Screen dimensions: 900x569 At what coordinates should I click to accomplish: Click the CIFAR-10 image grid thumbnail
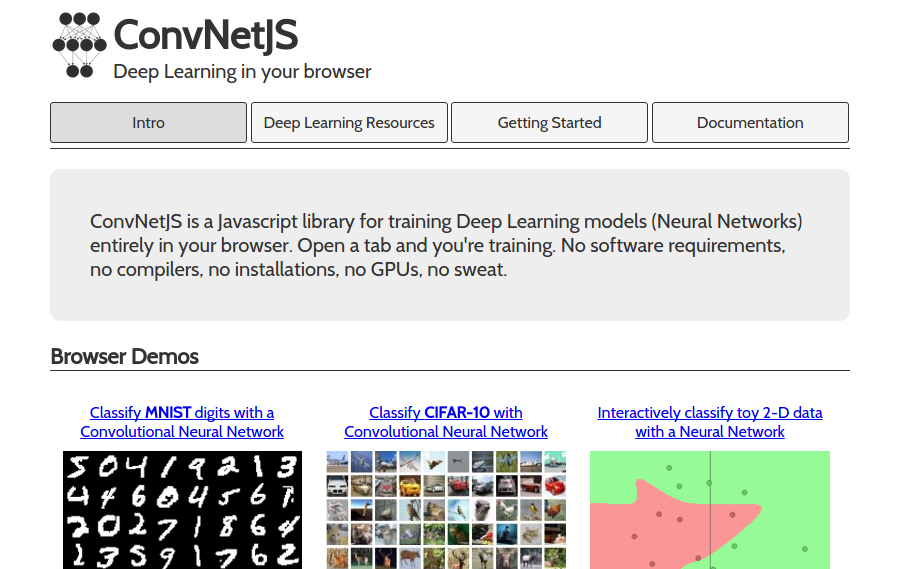pos(446,510)
